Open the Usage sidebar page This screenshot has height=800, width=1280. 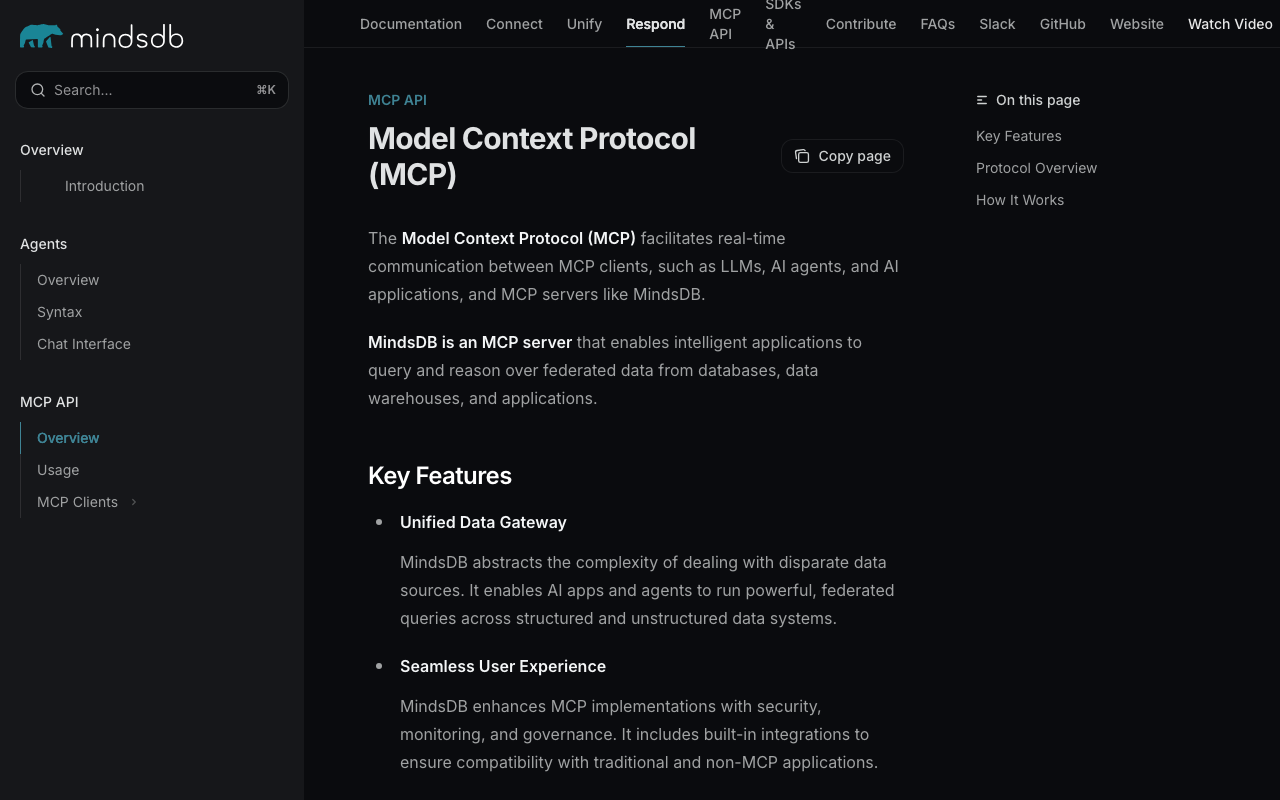coord(58,470)
